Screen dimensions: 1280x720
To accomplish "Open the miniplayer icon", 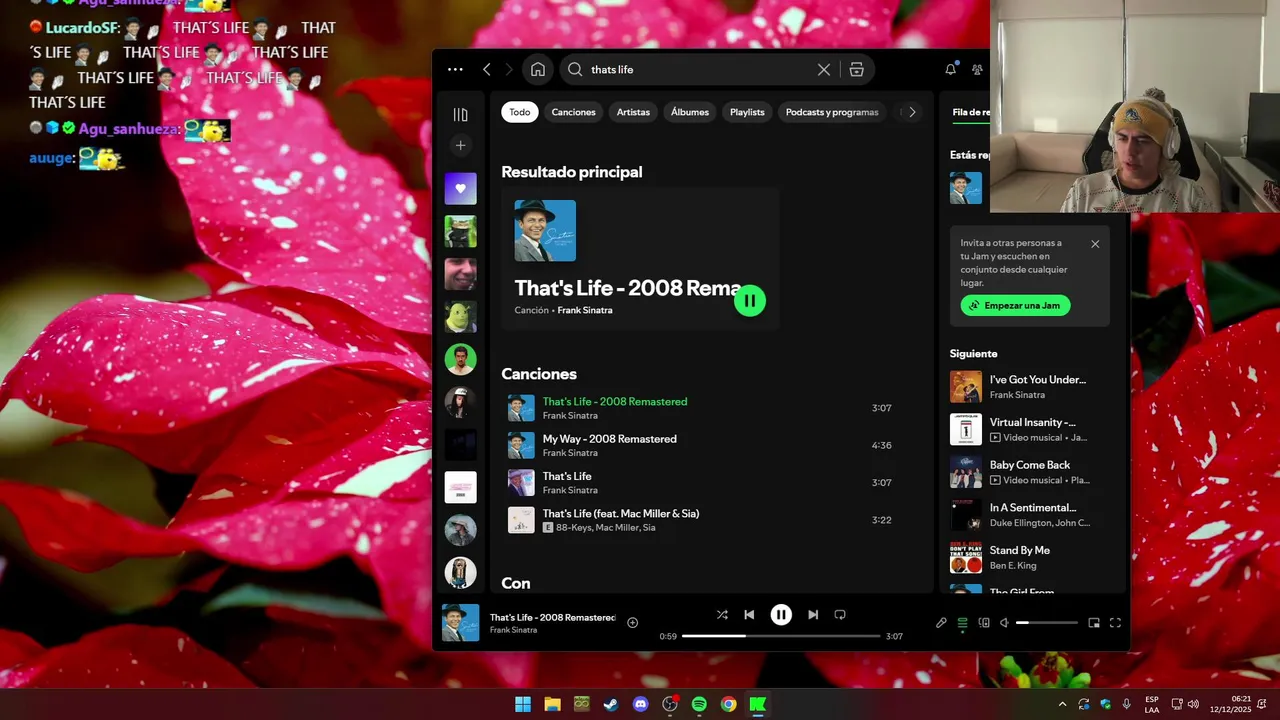I will [1094, 623].
